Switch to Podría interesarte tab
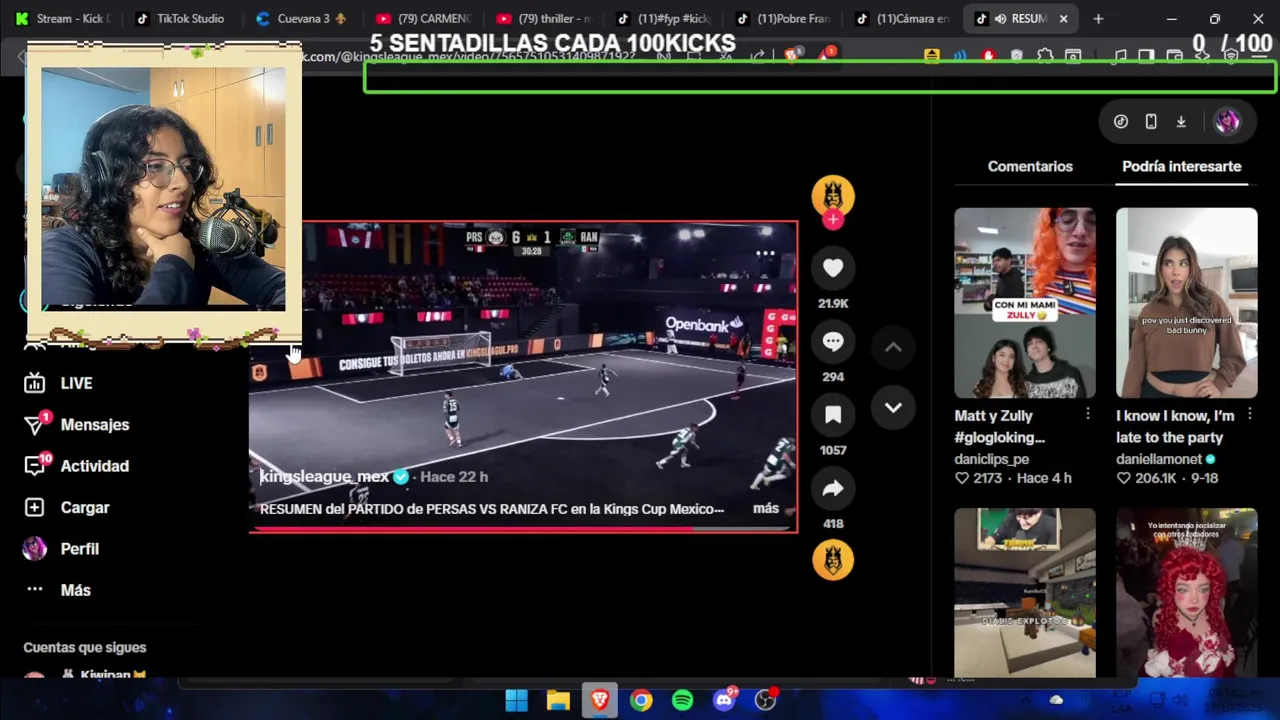The image size is (1280, 720). point(1181,167)
